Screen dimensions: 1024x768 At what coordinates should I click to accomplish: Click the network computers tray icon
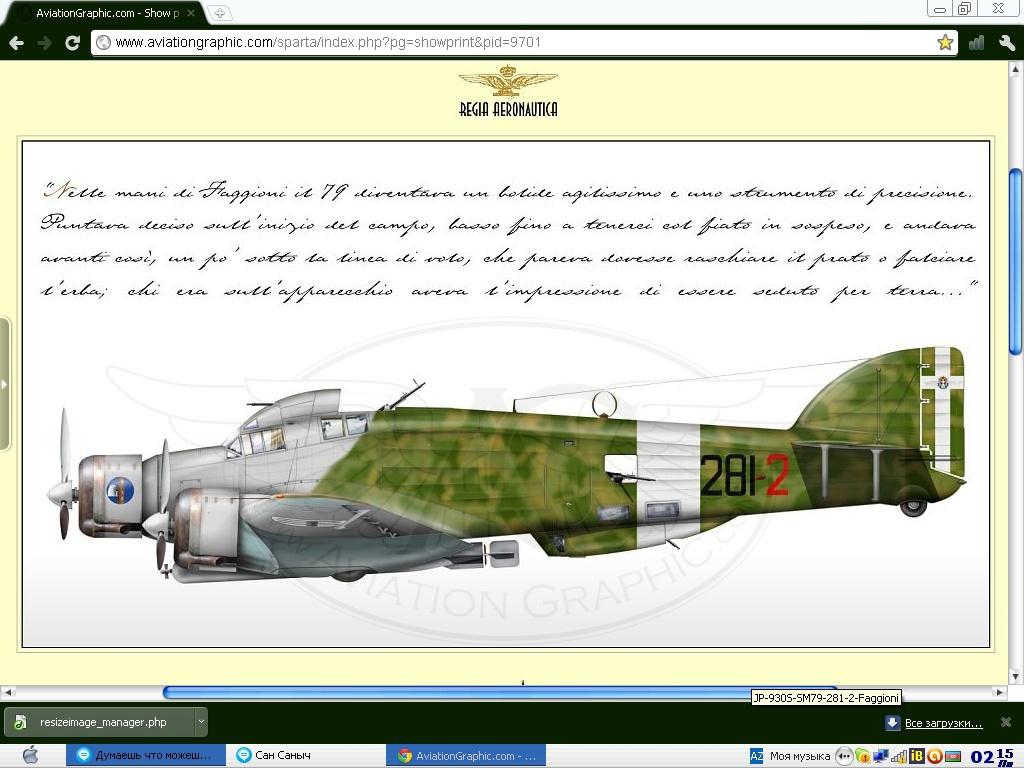click(x=880, y=756)
